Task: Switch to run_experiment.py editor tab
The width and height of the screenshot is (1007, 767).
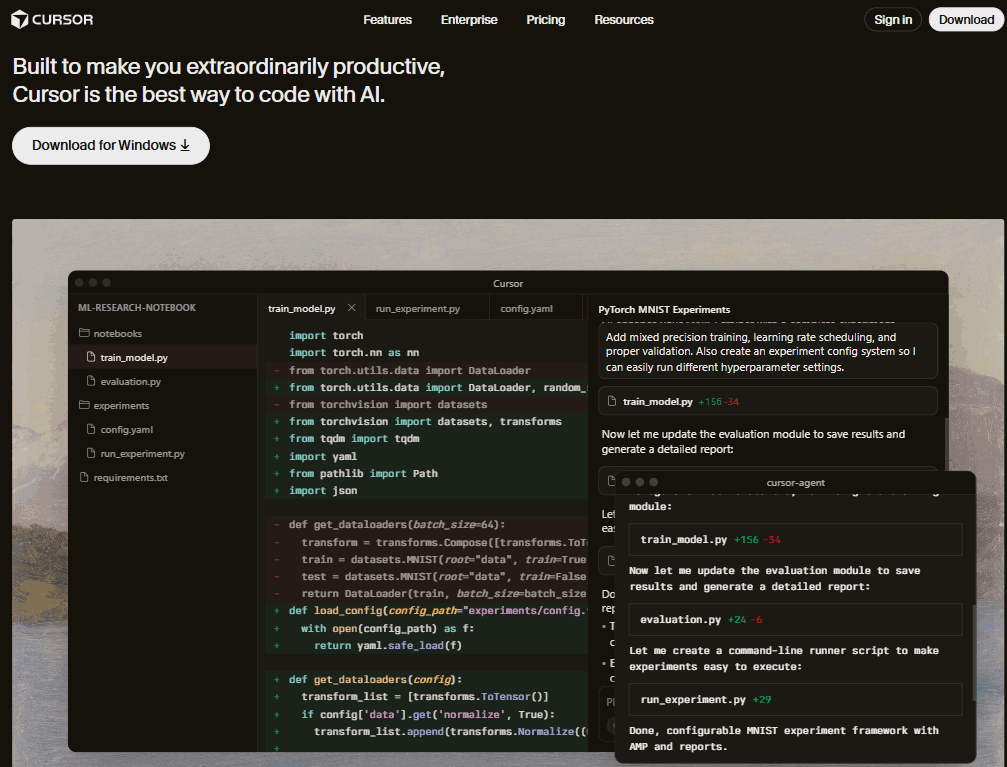Action: [x=417, y=308]
